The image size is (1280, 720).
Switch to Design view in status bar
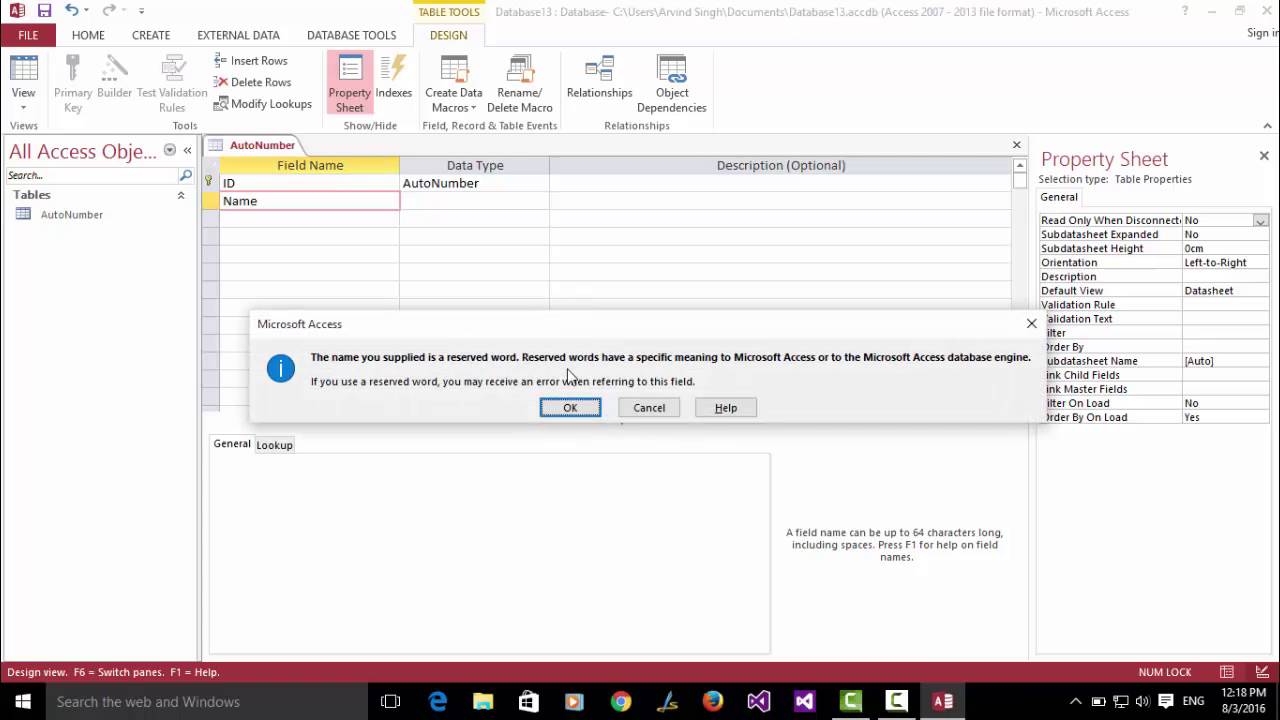(x=1260, y=672)
